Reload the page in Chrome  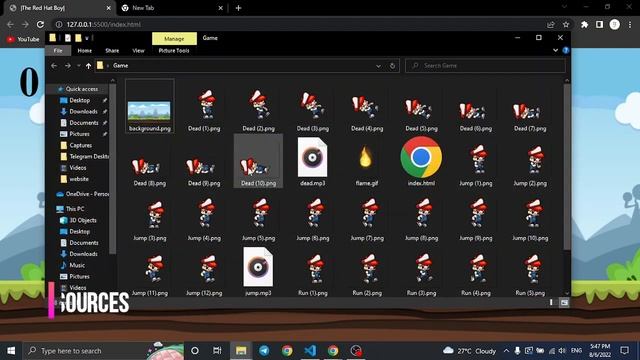(x=40, y=24)
